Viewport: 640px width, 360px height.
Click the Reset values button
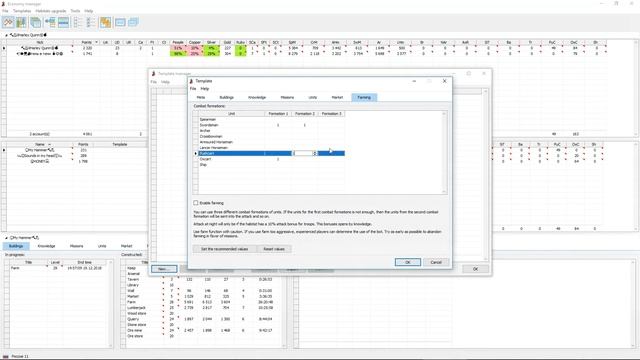point(274,249)
